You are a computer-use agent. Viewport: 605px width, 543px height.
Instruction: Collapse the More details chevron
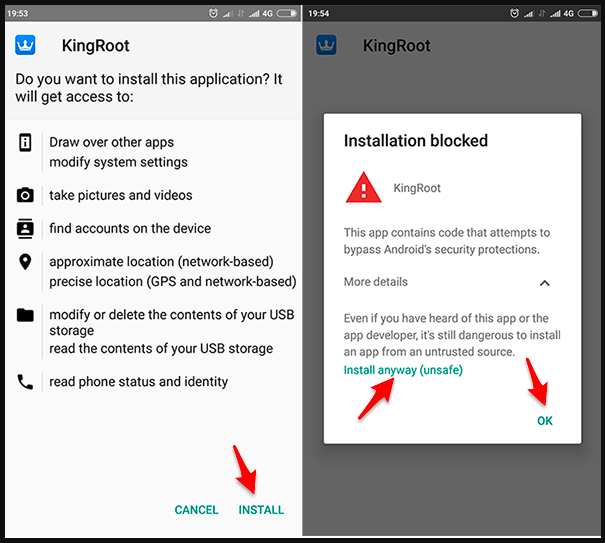pos(544,283)
